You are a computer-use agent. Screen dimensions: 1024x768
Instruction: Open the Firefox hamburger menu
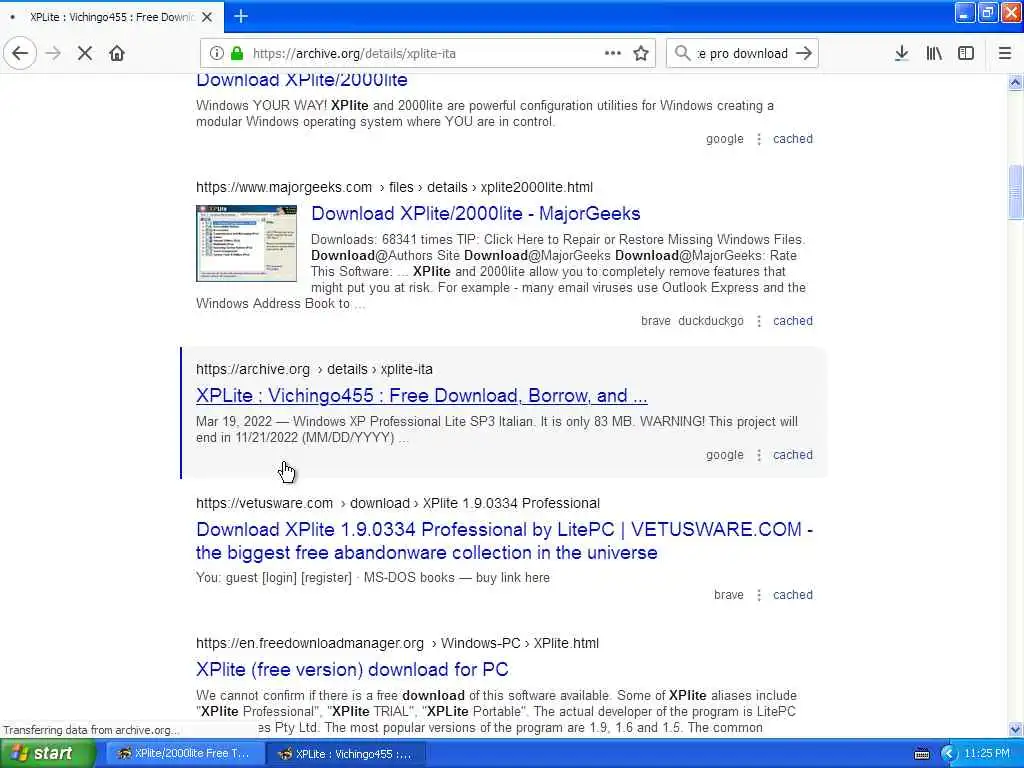coord(1004,54)
